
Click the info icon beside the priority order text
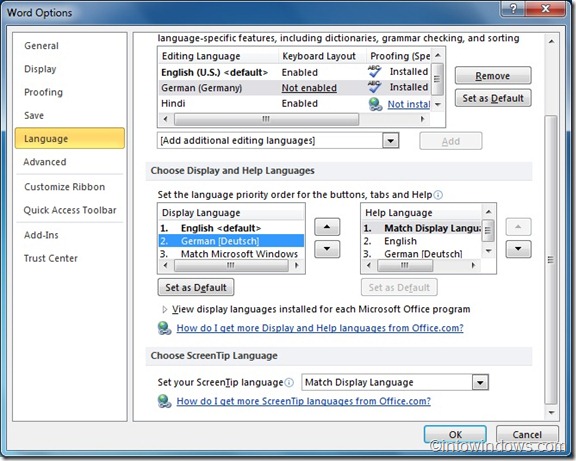(438, 195)
